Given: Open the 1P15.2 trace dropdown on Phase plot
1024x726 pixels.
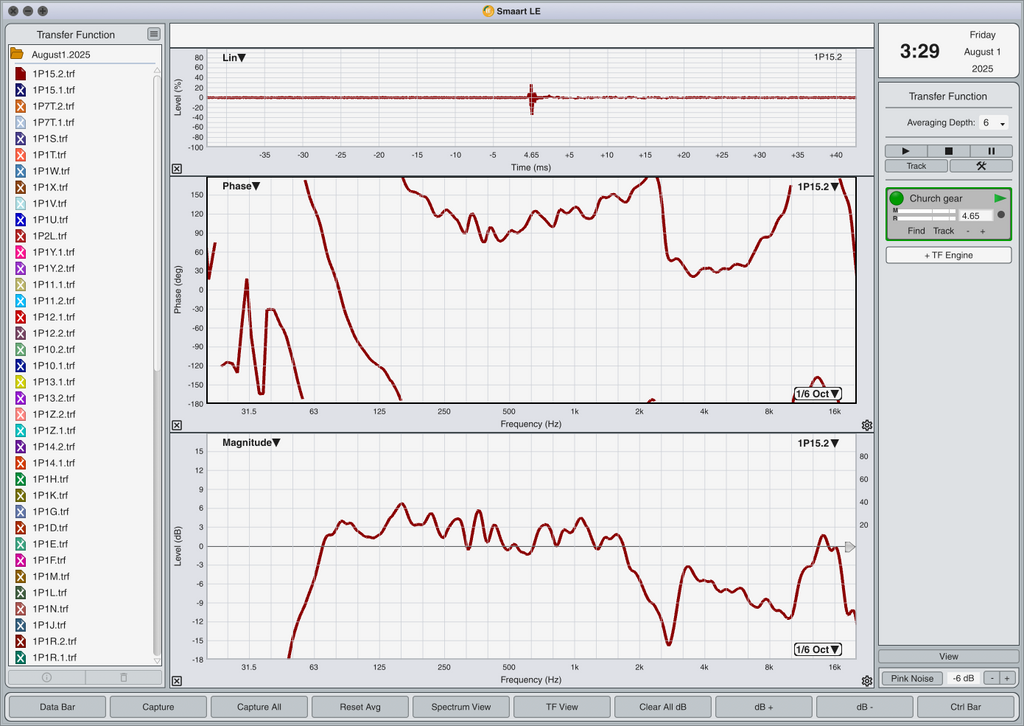Looking at the screenshot, I should point(818,187).
